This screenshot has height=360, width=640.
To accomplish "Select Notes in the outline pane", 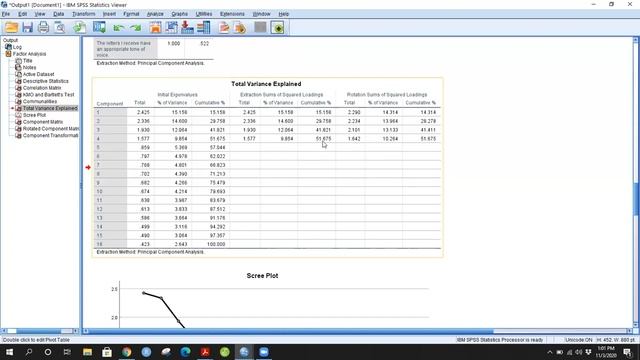I will click(29, 67).
